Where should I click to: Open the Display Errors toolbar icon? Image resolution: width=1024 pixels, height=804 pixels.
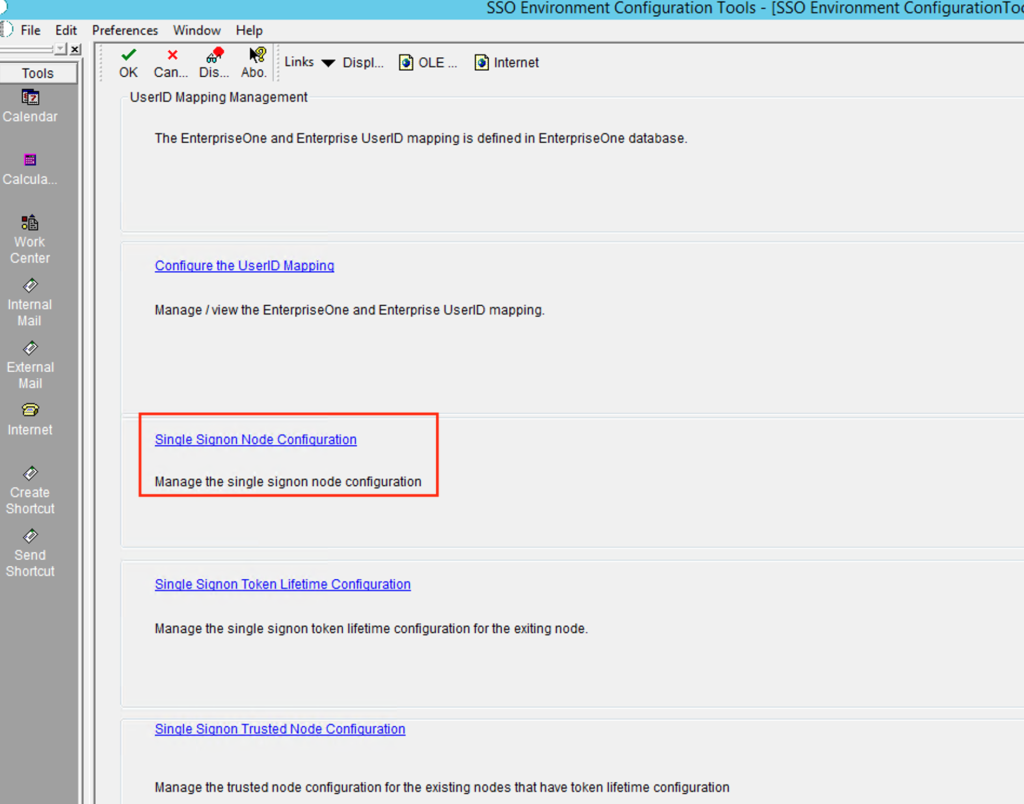coord(214,55)
